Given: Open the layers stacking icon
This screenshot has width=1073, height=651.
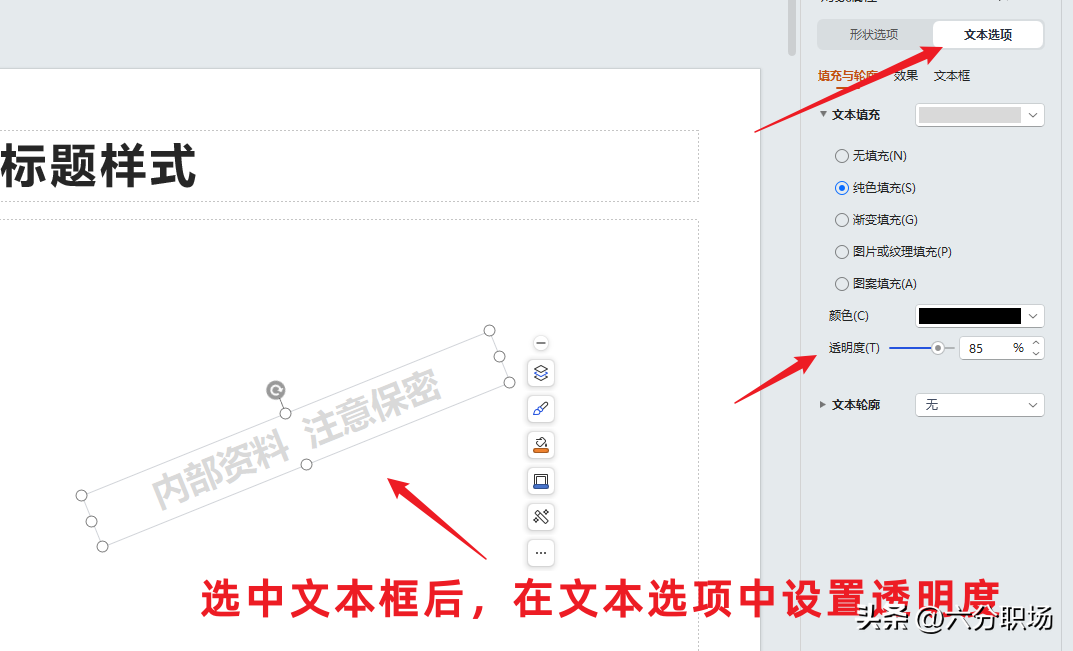Looking at the screenshot, I should 541,373.
